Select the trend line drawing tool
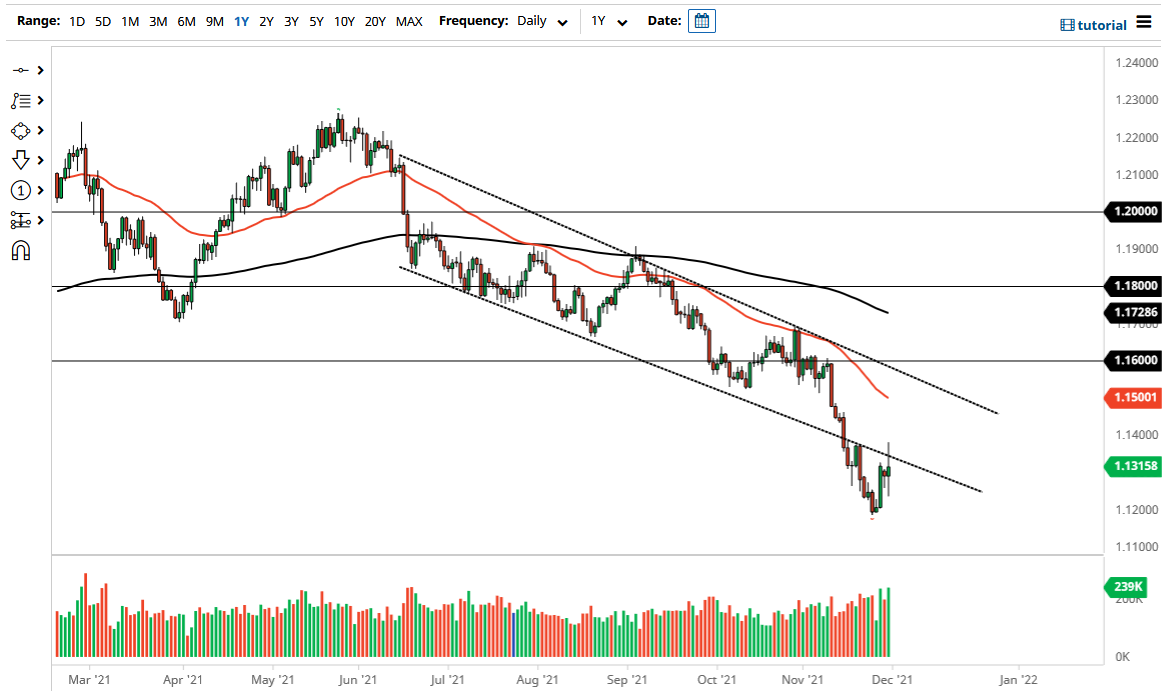The image size is (1169, 699). point(22,70)
